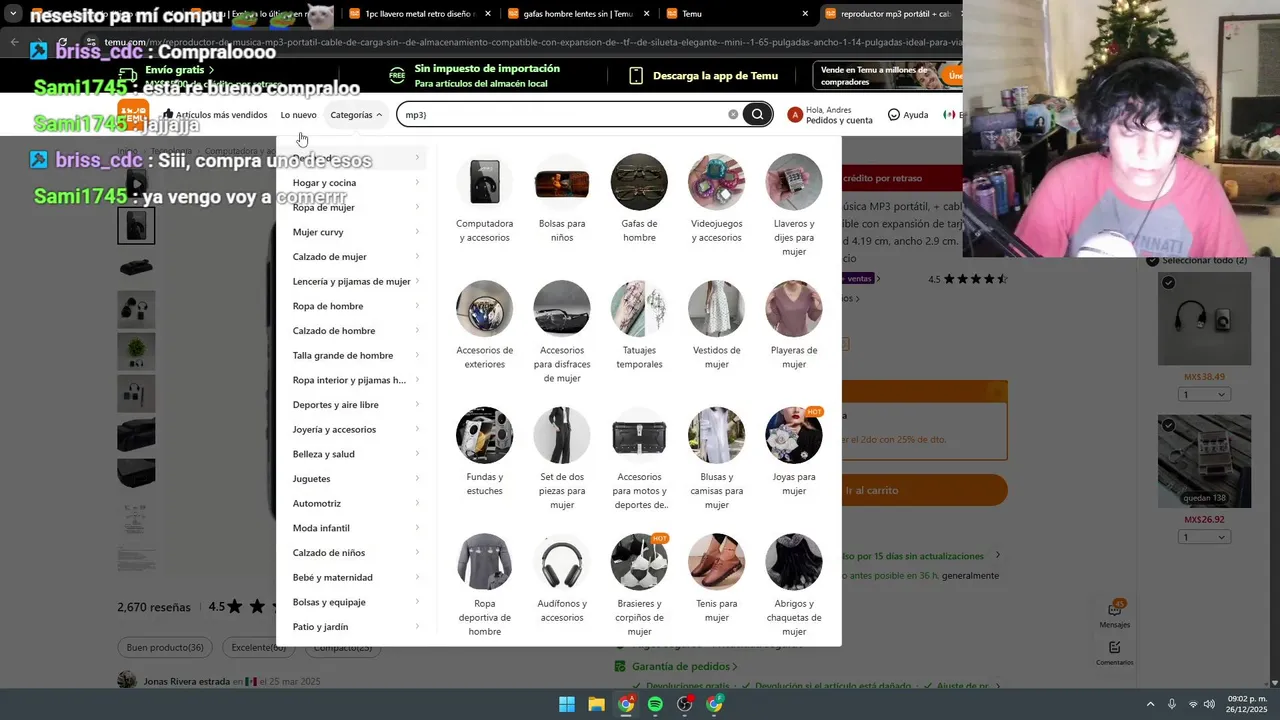Expand Calzado de mujer category
The image size is (1280, 720).
click(356, 257)
